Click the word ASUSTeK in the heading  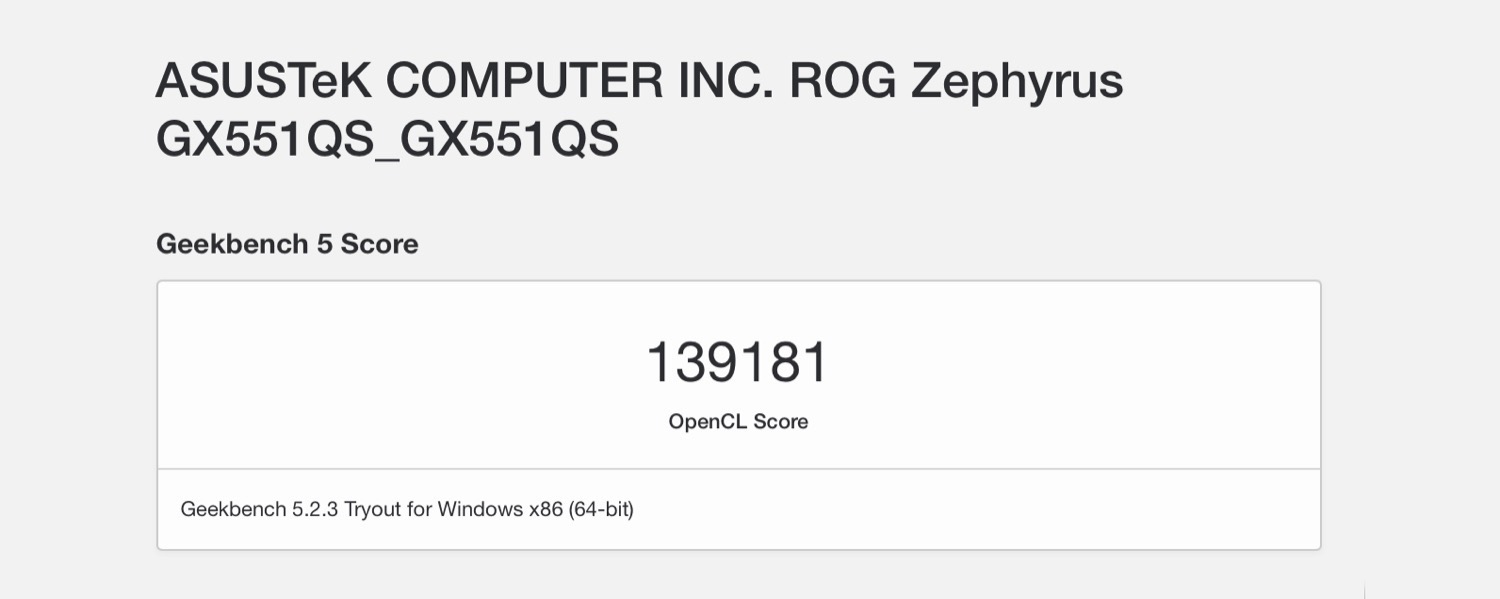(x=264, y=81)
